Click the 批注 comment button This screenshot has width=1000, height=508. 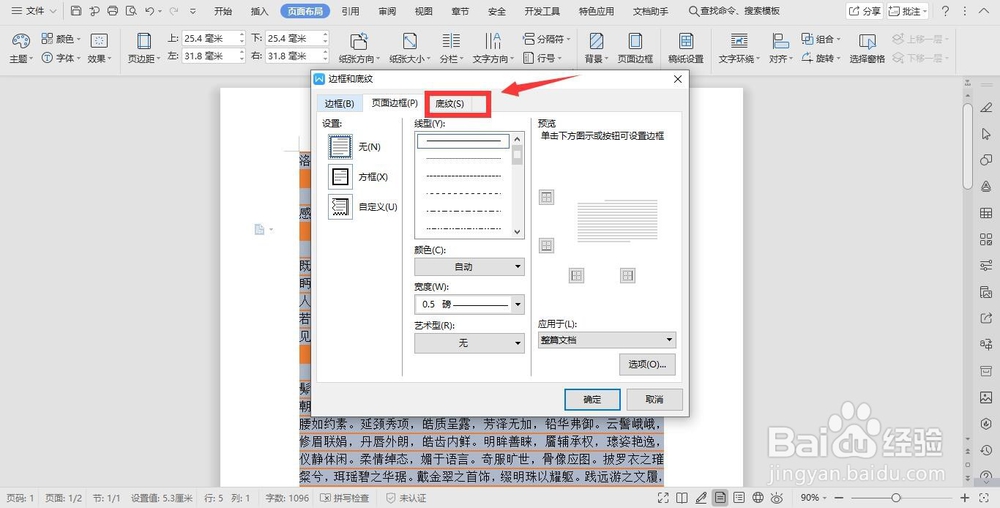pos(908,11)
